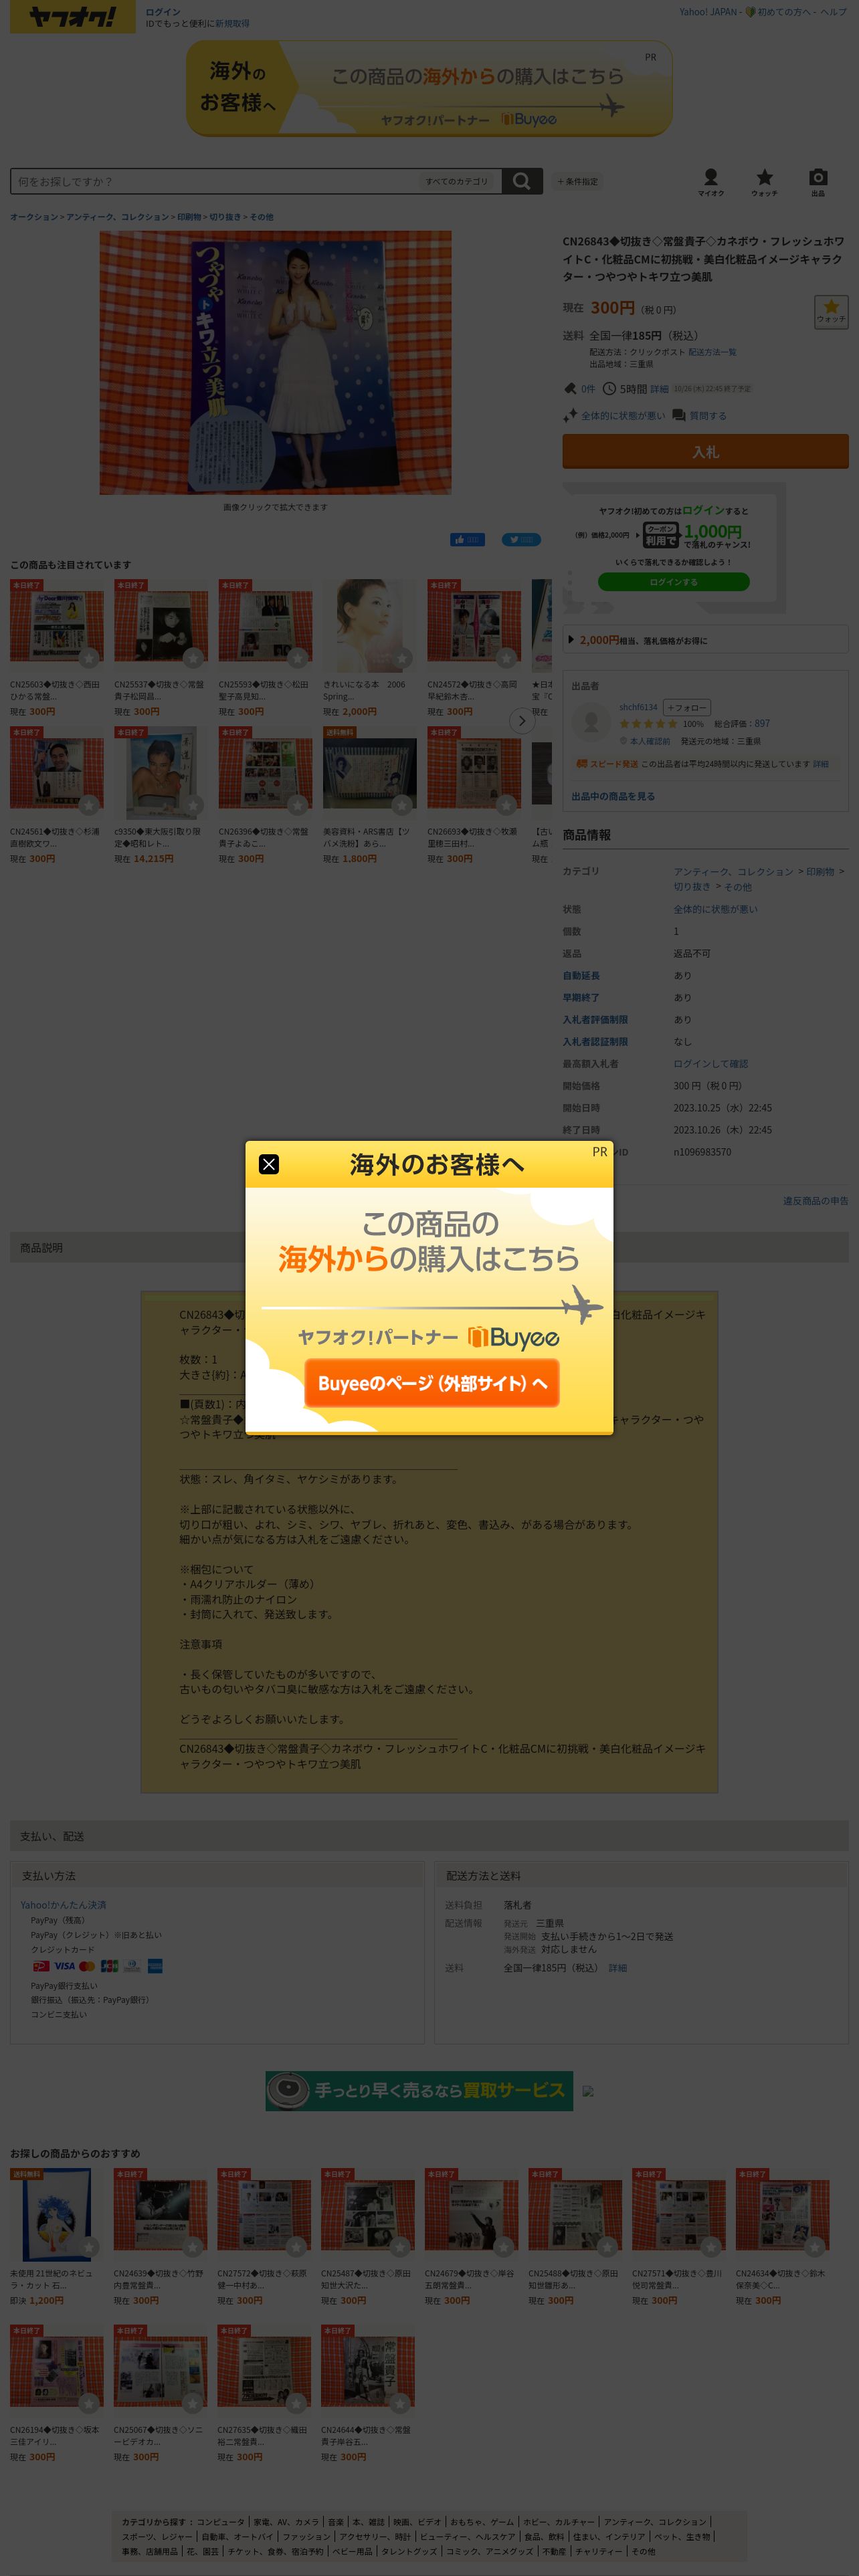Click the star on the CN24561 thumbnail
Image resolution: width=859 pixels, height=2576 pixels.
tap(89, 804)
